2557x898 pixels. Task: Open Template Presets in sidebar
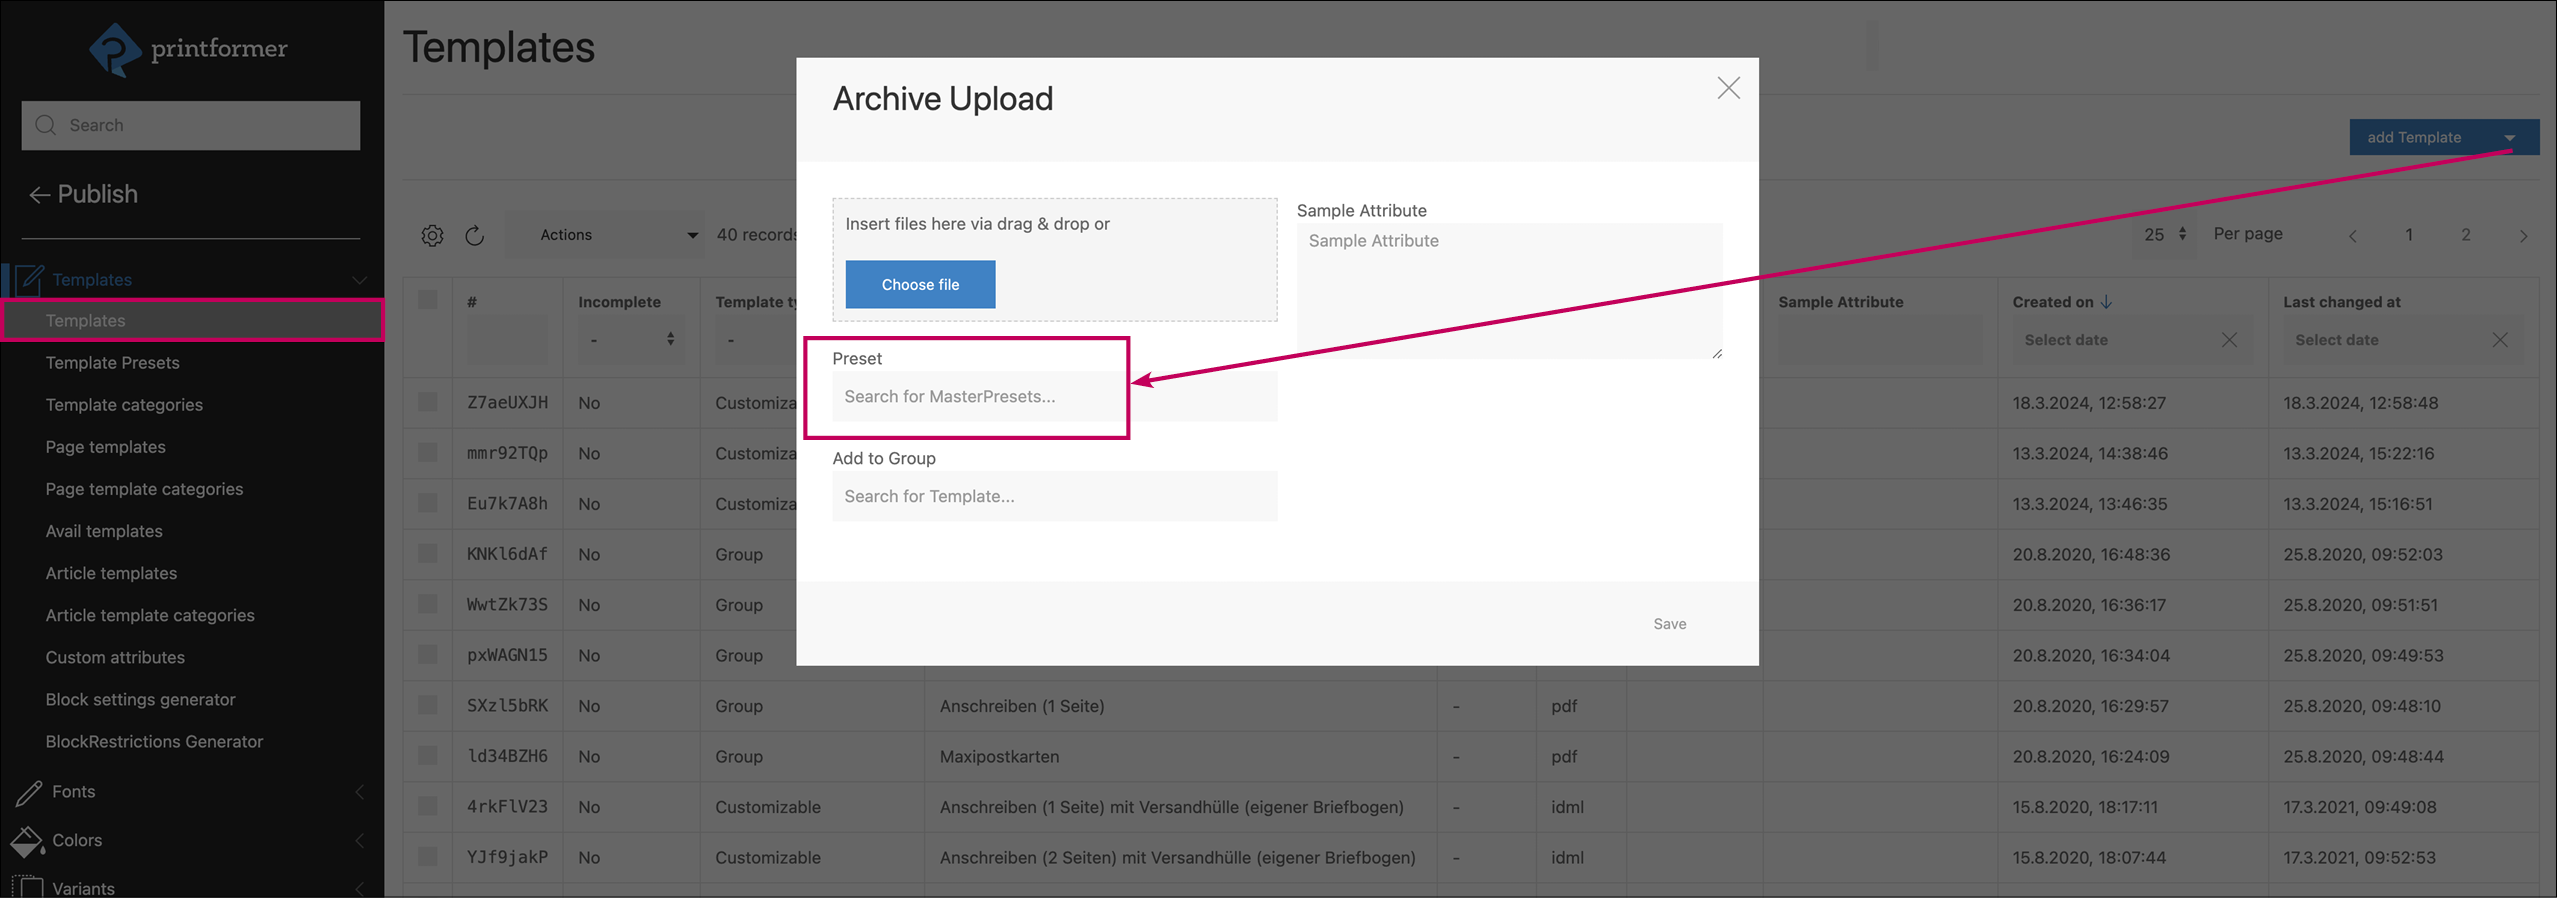112,363
